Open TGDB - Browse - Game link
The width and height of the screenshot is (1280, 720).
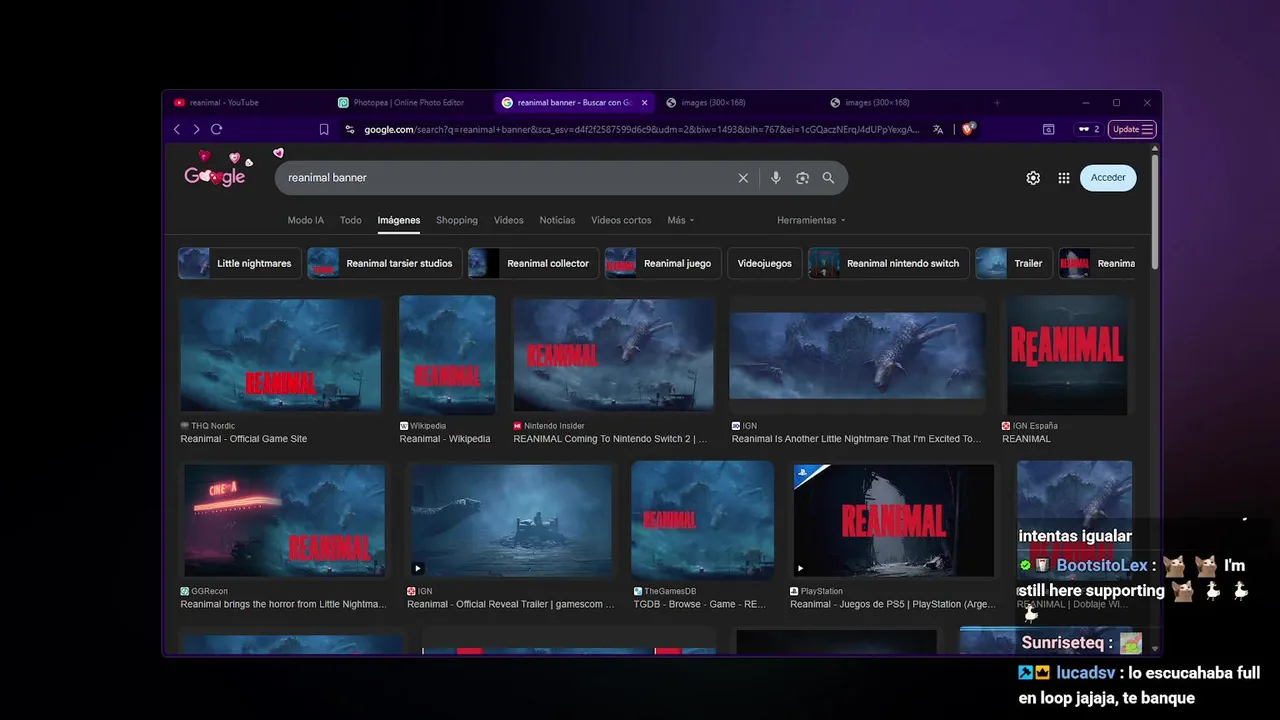click(700, 604)
